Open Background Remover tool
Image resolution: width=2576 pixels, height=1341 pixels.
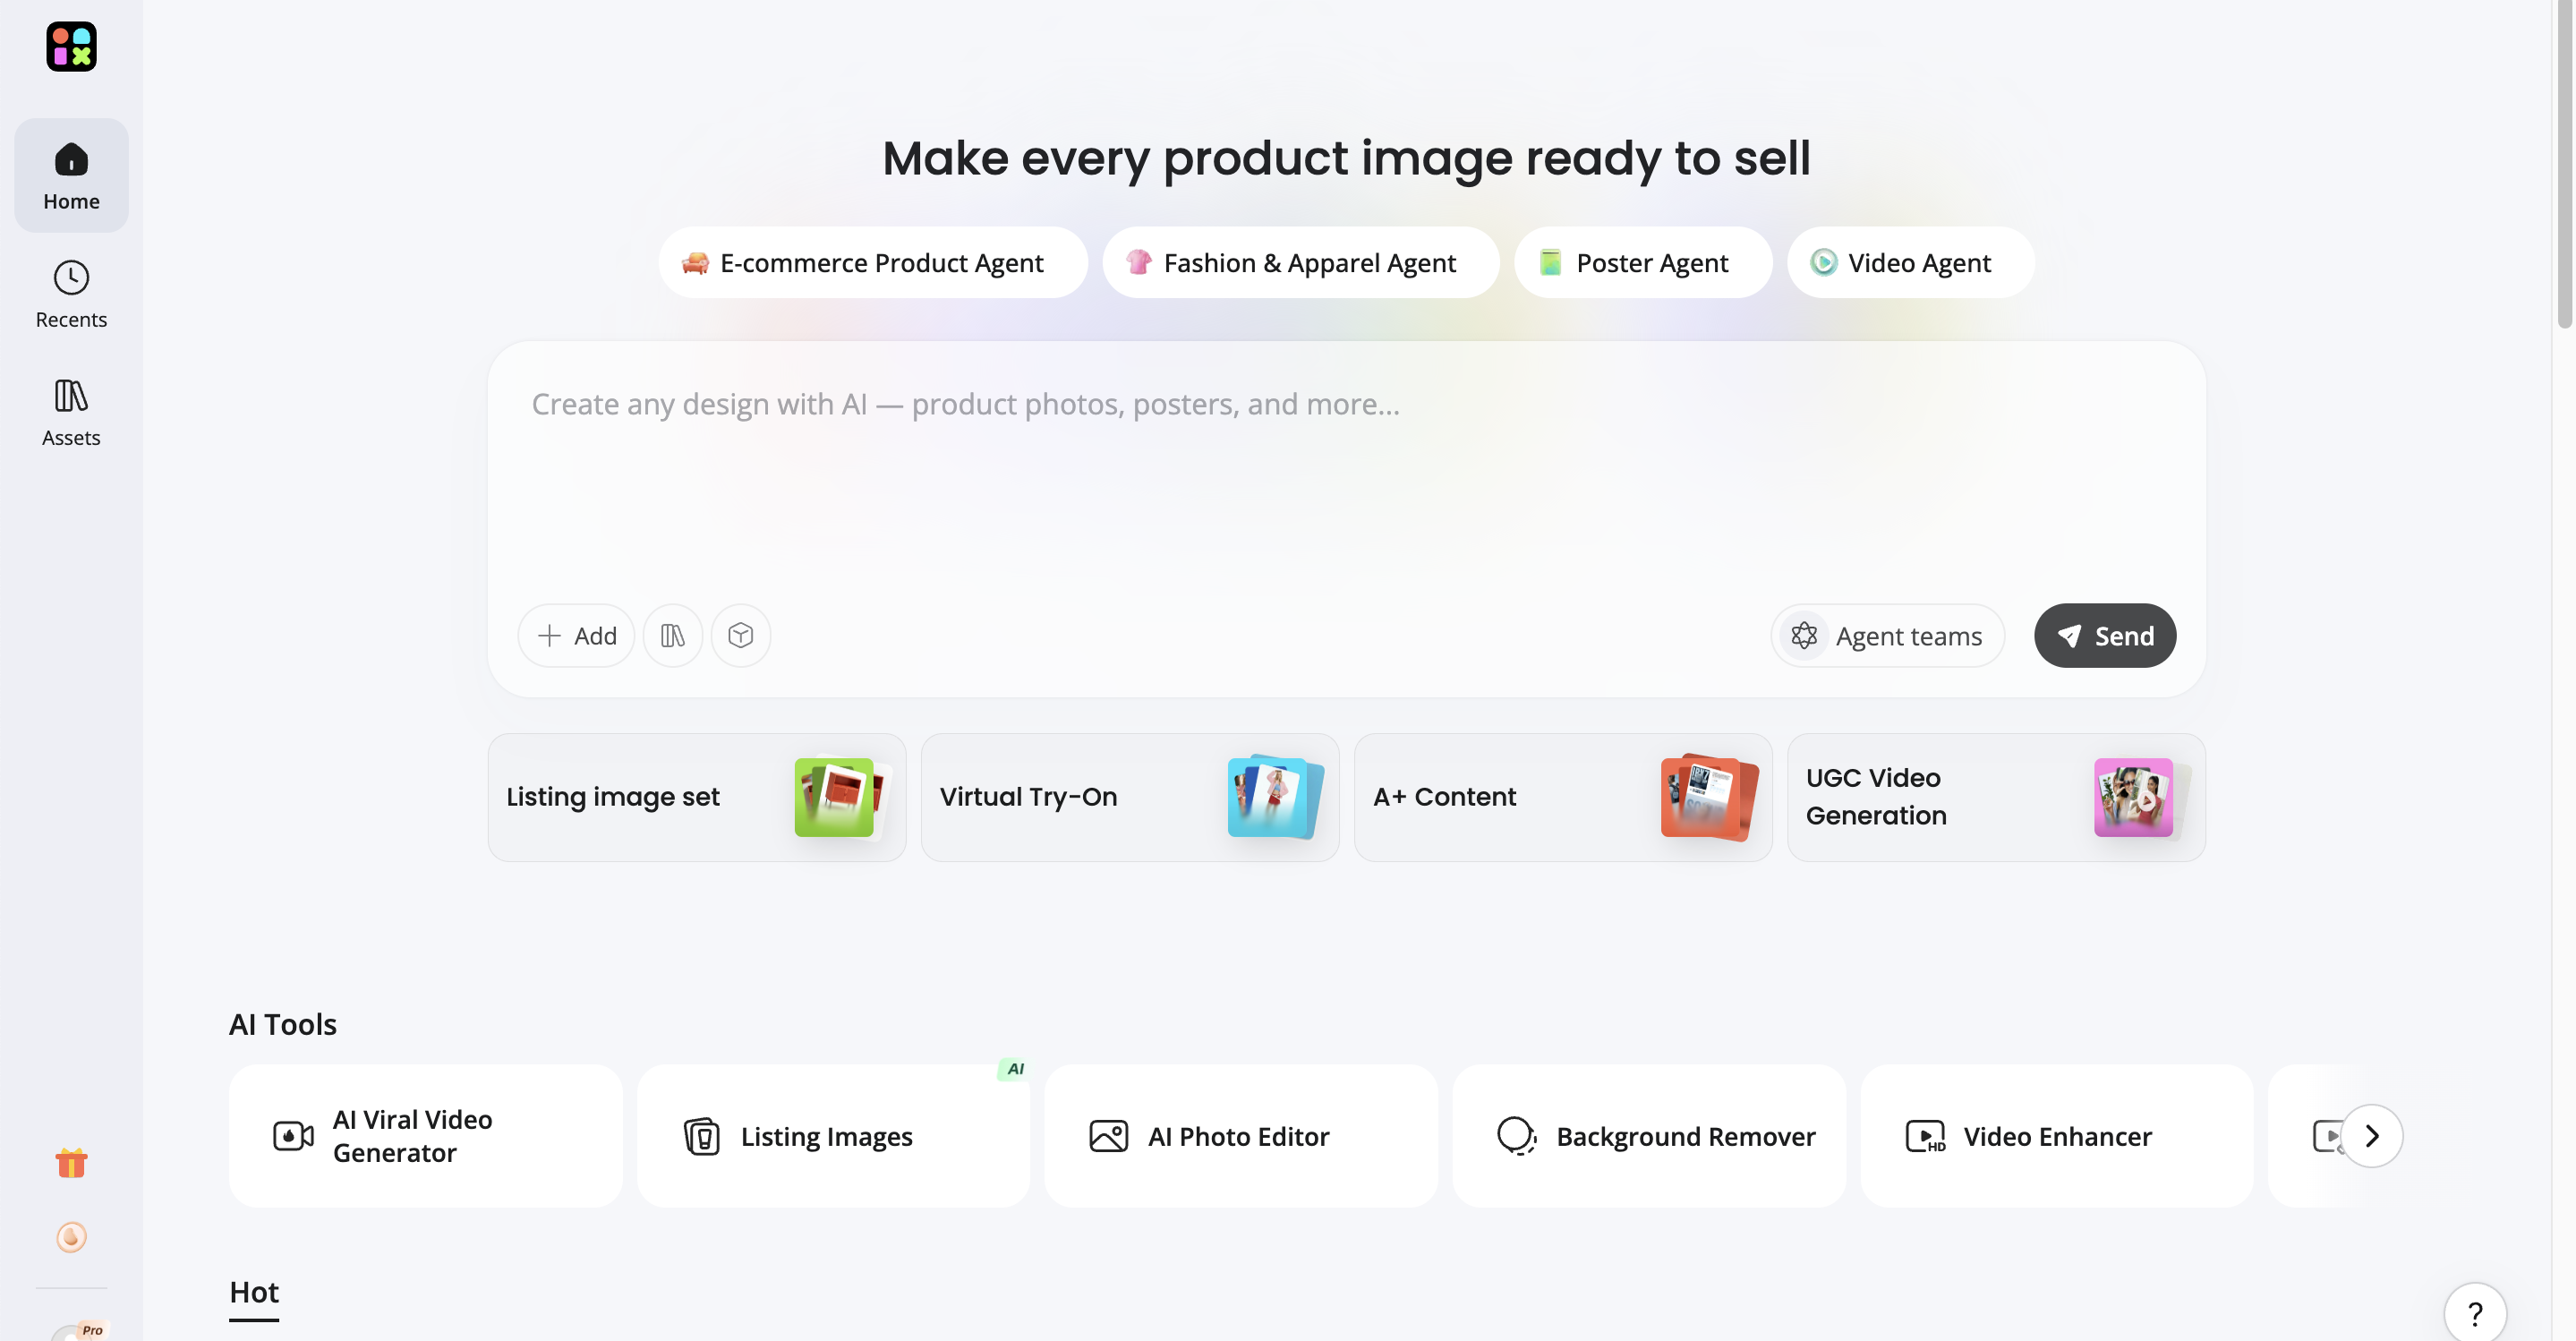point(1649,1136)
